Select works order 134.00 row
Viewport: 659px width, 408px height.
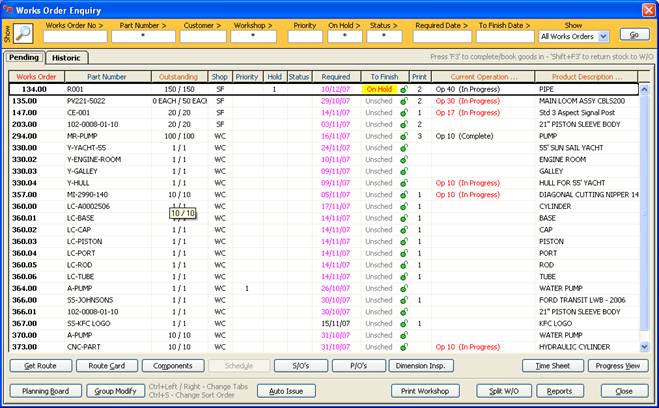coord(324,89)
